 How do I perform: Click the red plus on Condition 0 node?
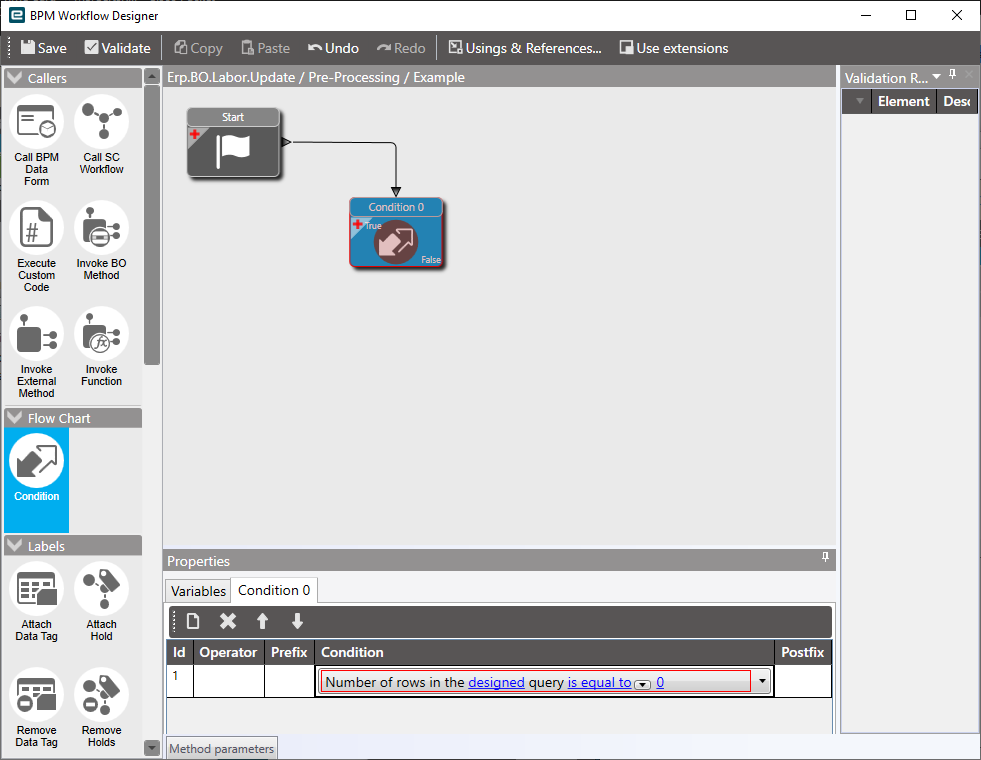tap(357, 224)
